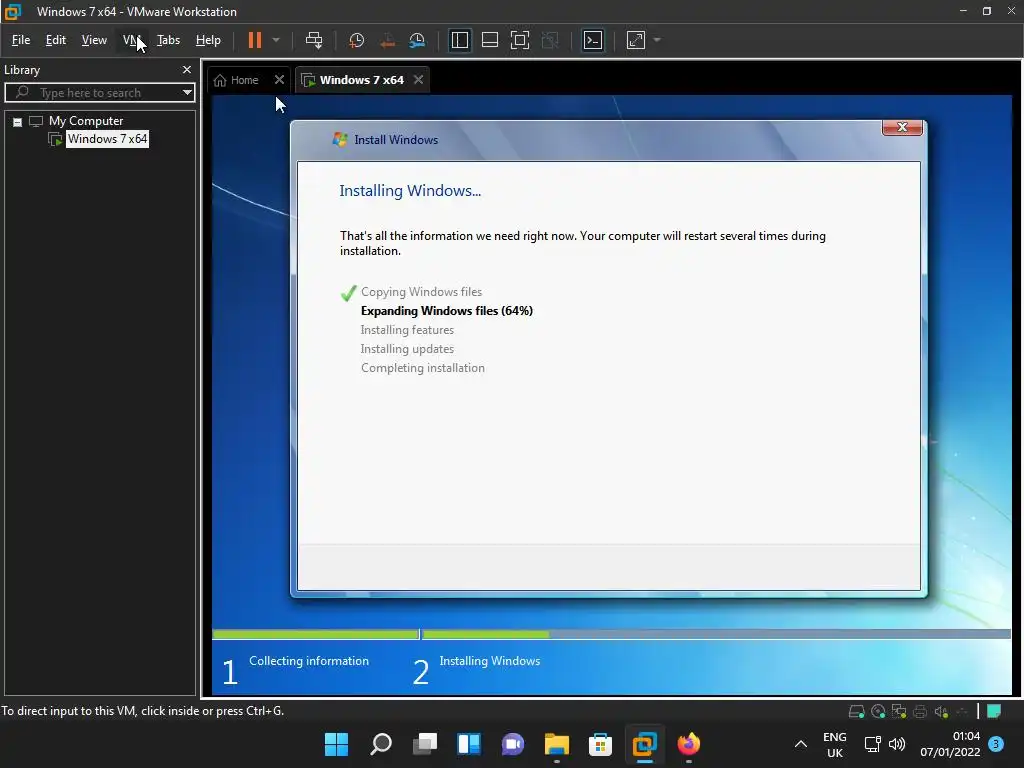Screen dimensions: 1024x768
Task: Open the Widgets panel on the taskbar
Action: (469, 744)
